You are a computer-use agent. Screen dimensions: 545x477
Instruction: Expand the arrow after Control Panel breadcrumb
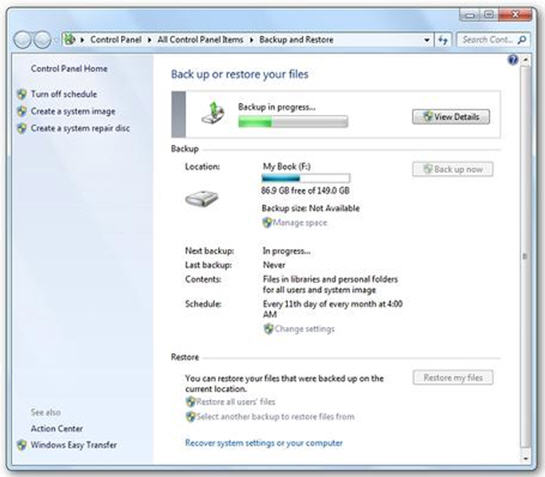(149, 40)
